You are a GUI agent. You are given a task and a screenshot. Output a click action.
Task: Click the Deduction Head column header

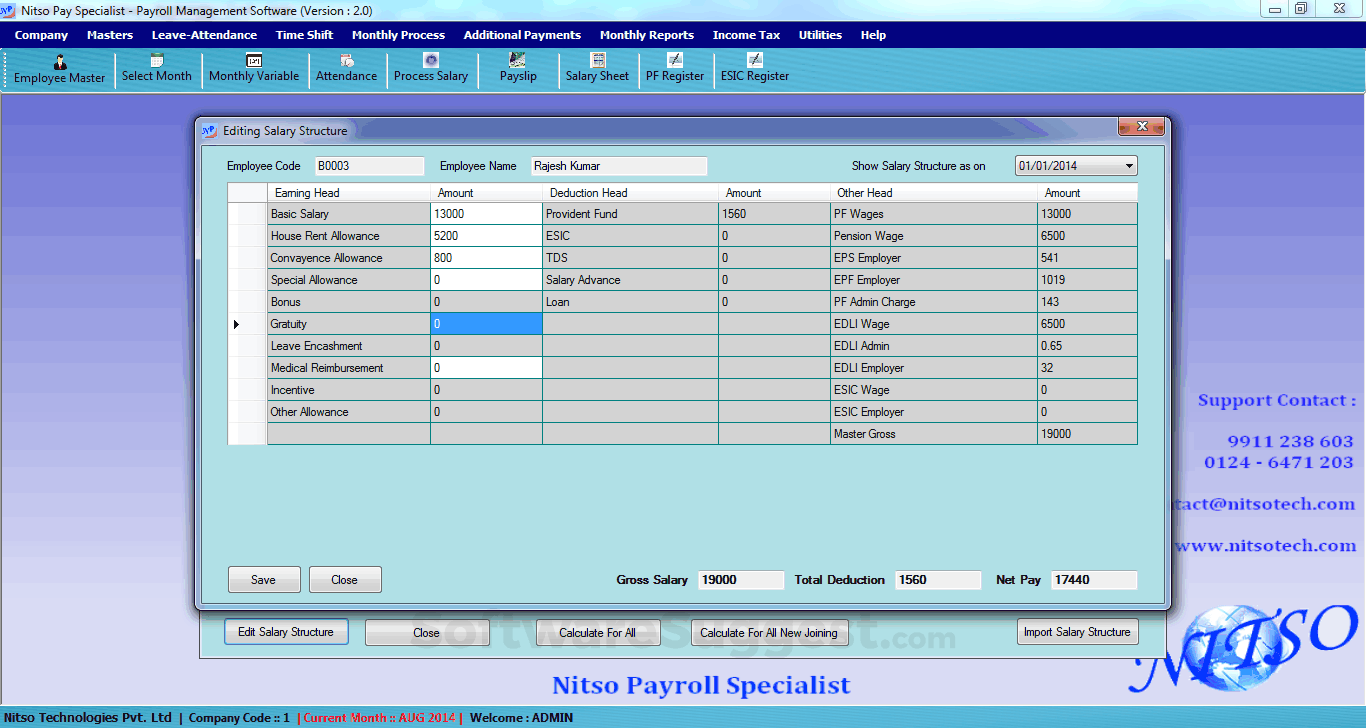[630, 193]
